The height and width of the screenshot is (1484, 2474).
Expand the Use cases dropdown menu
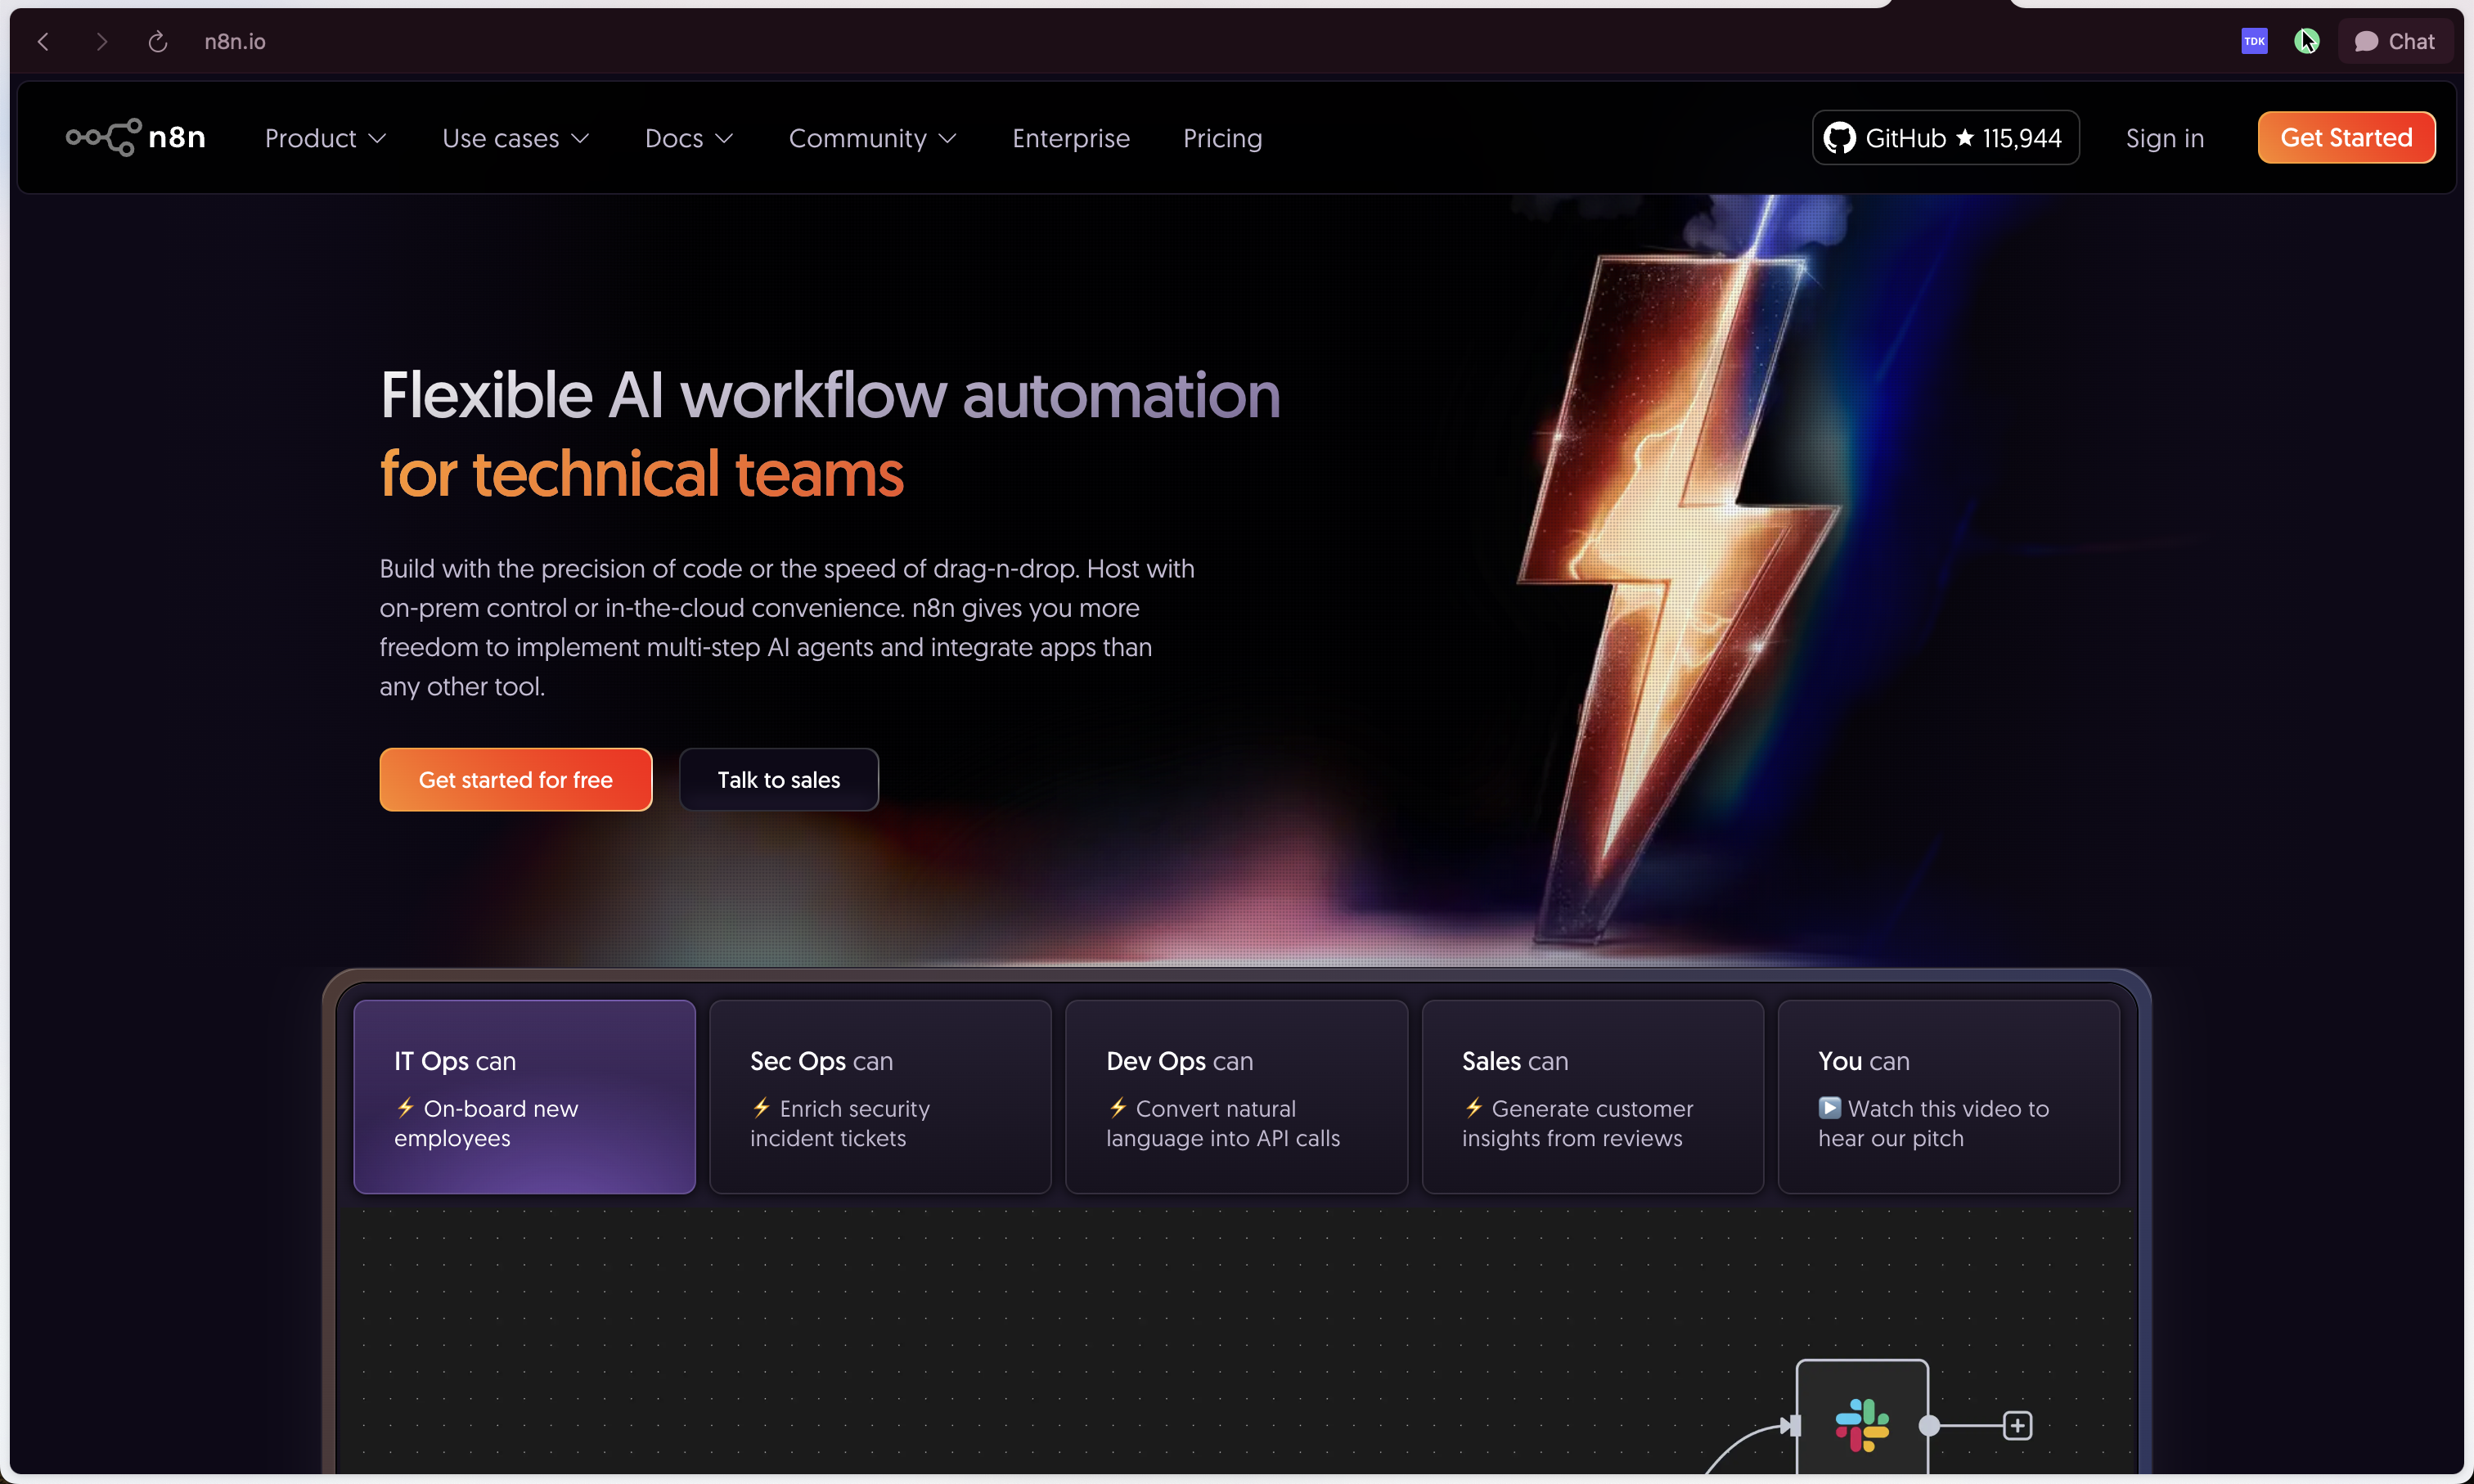tap(516, 138)
